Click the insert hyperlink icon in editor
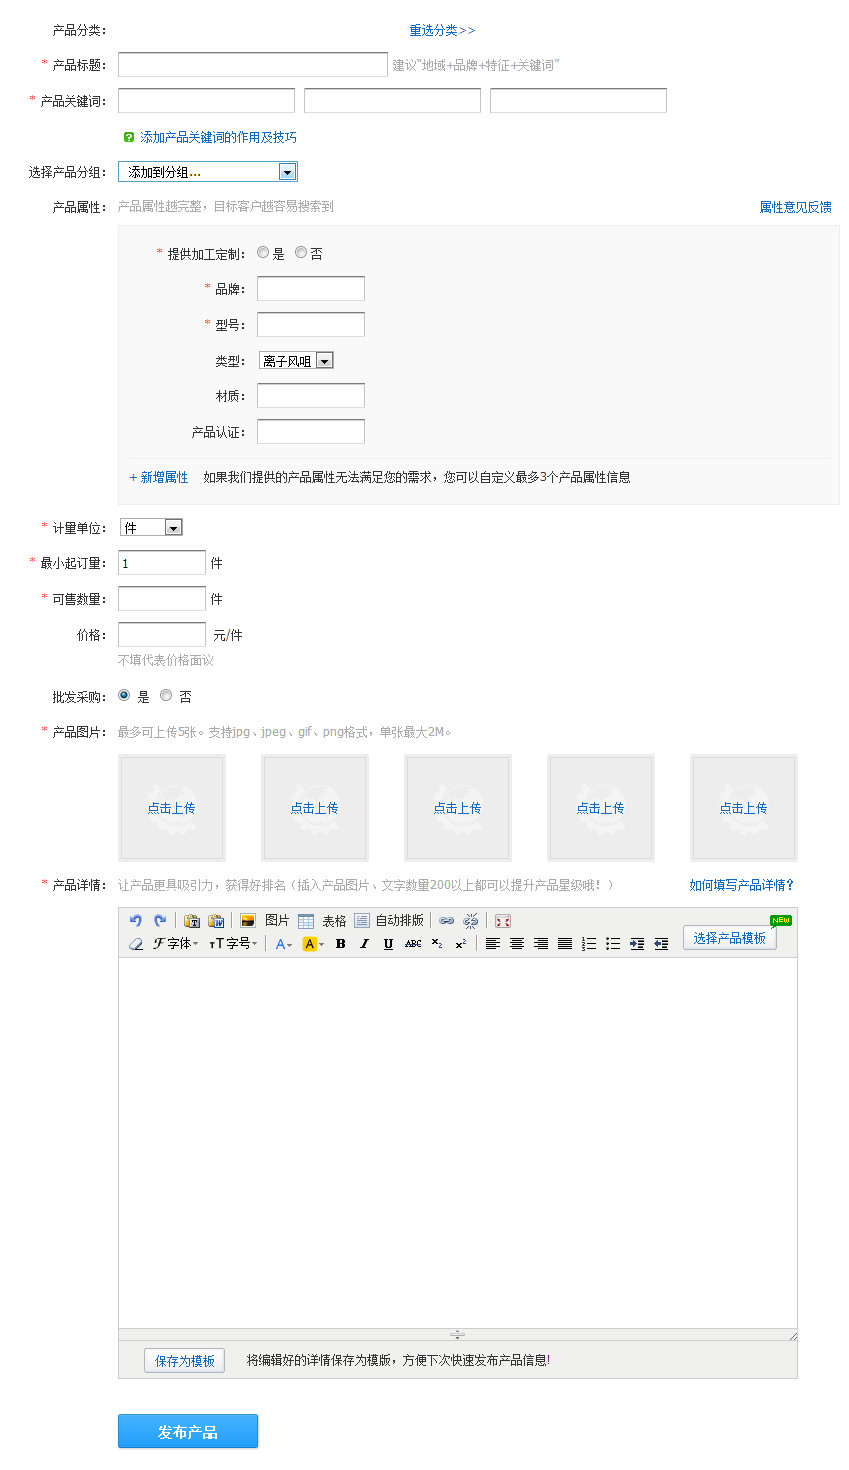The height and width of the screenshot is (1470, 849). click(447, 921)
